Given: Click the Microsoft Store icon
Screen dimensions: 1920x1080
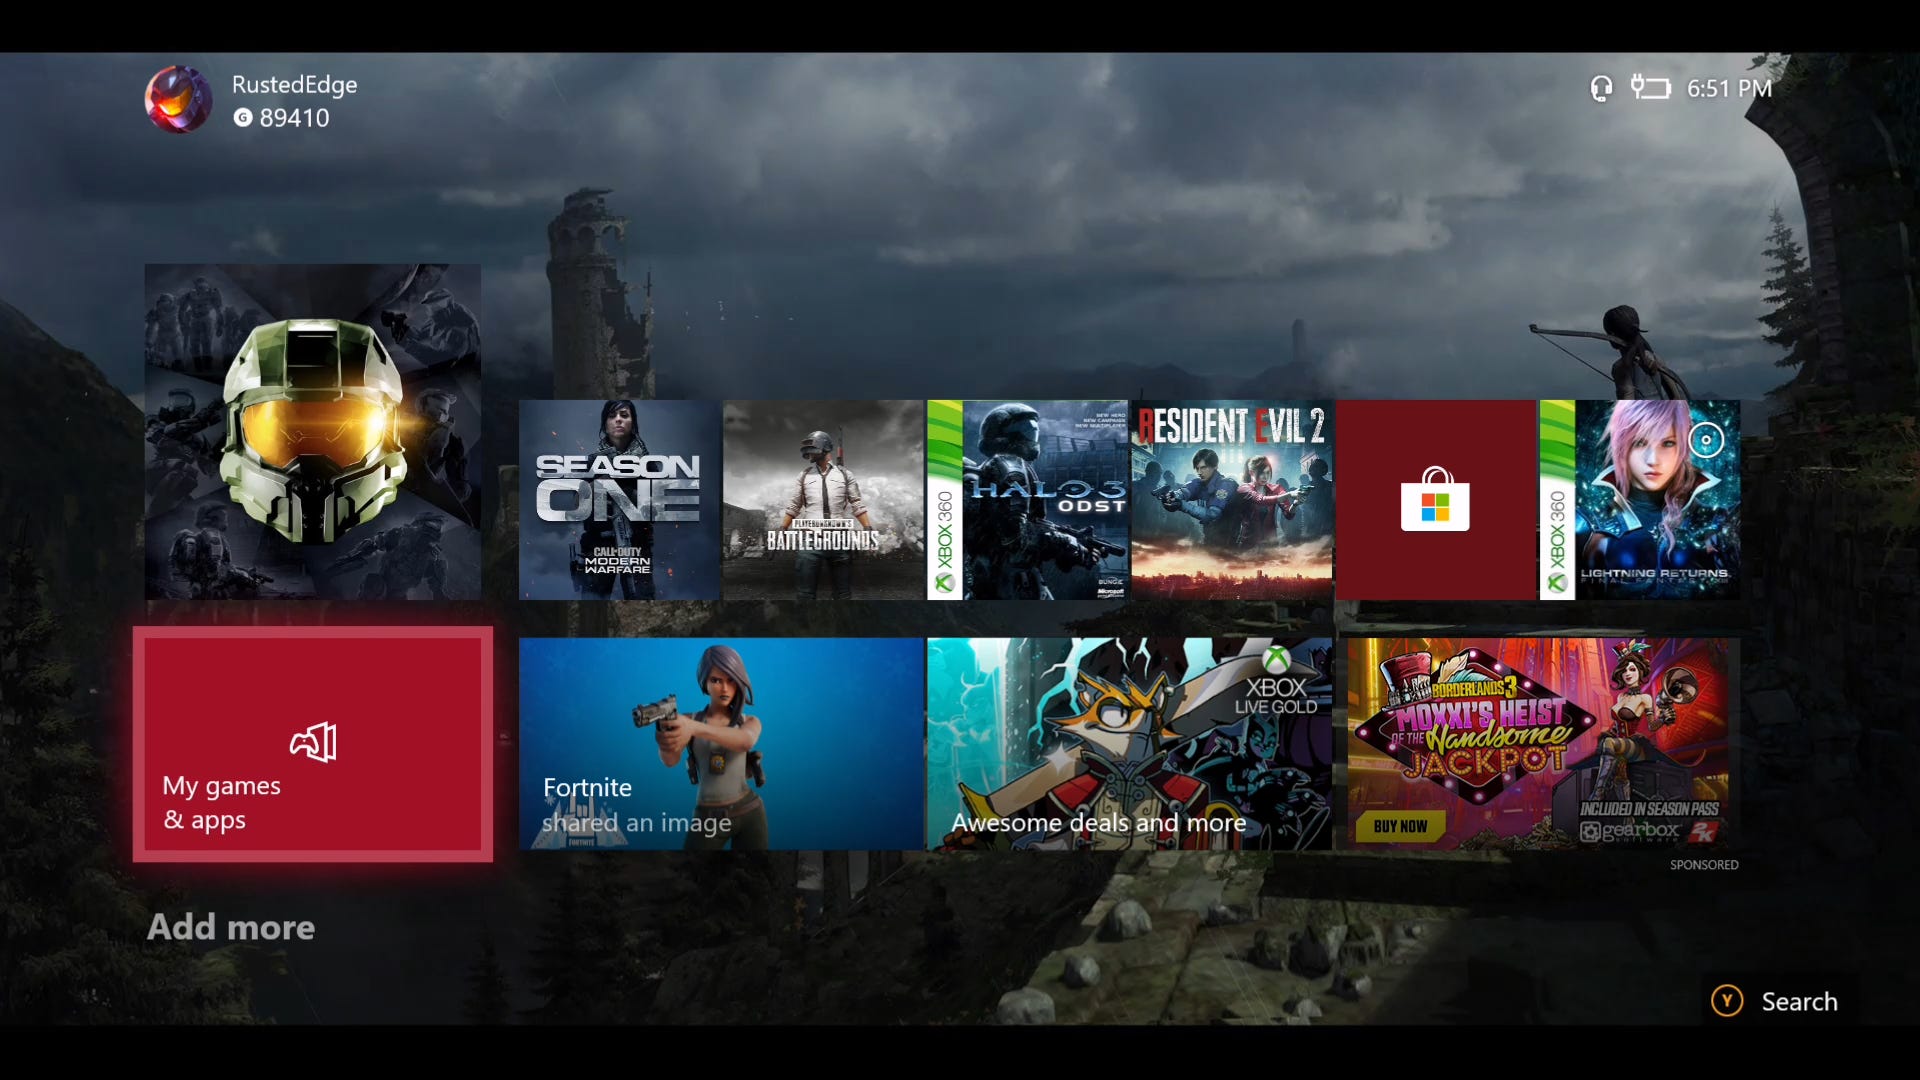Looking at the screenshot, I should (1435, 498).
